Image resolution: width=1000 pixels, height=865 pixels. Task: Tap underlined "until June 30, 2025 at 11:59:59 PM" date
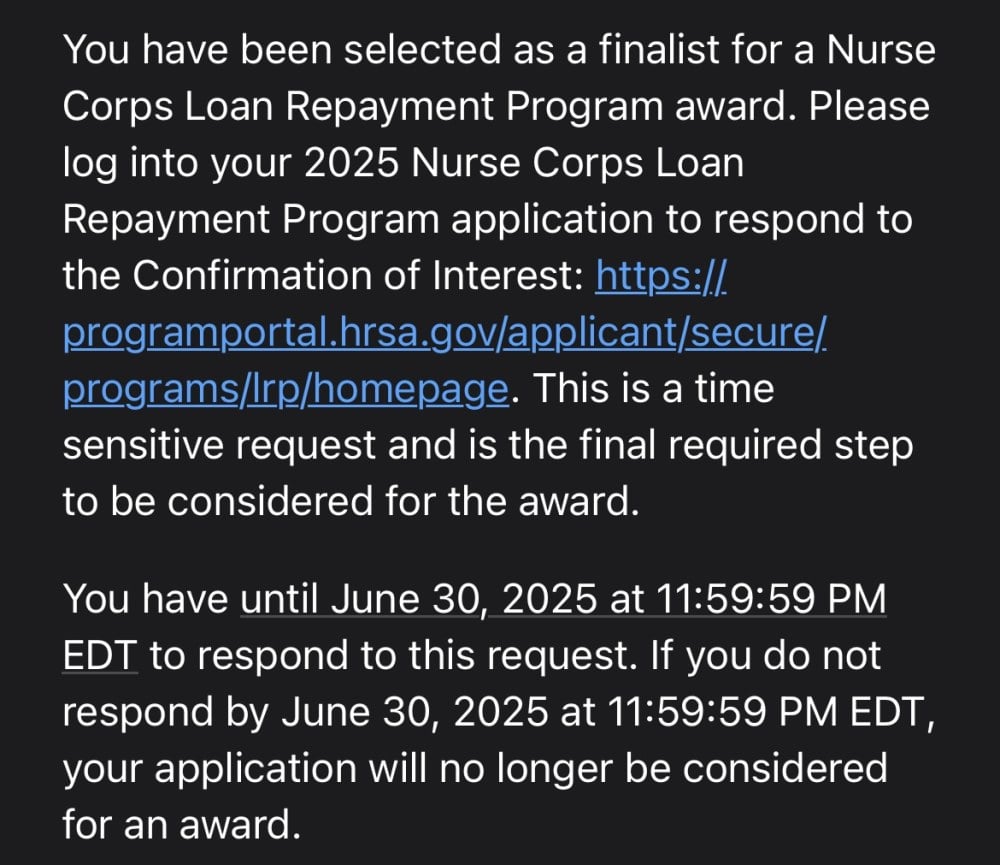(564, 600)
